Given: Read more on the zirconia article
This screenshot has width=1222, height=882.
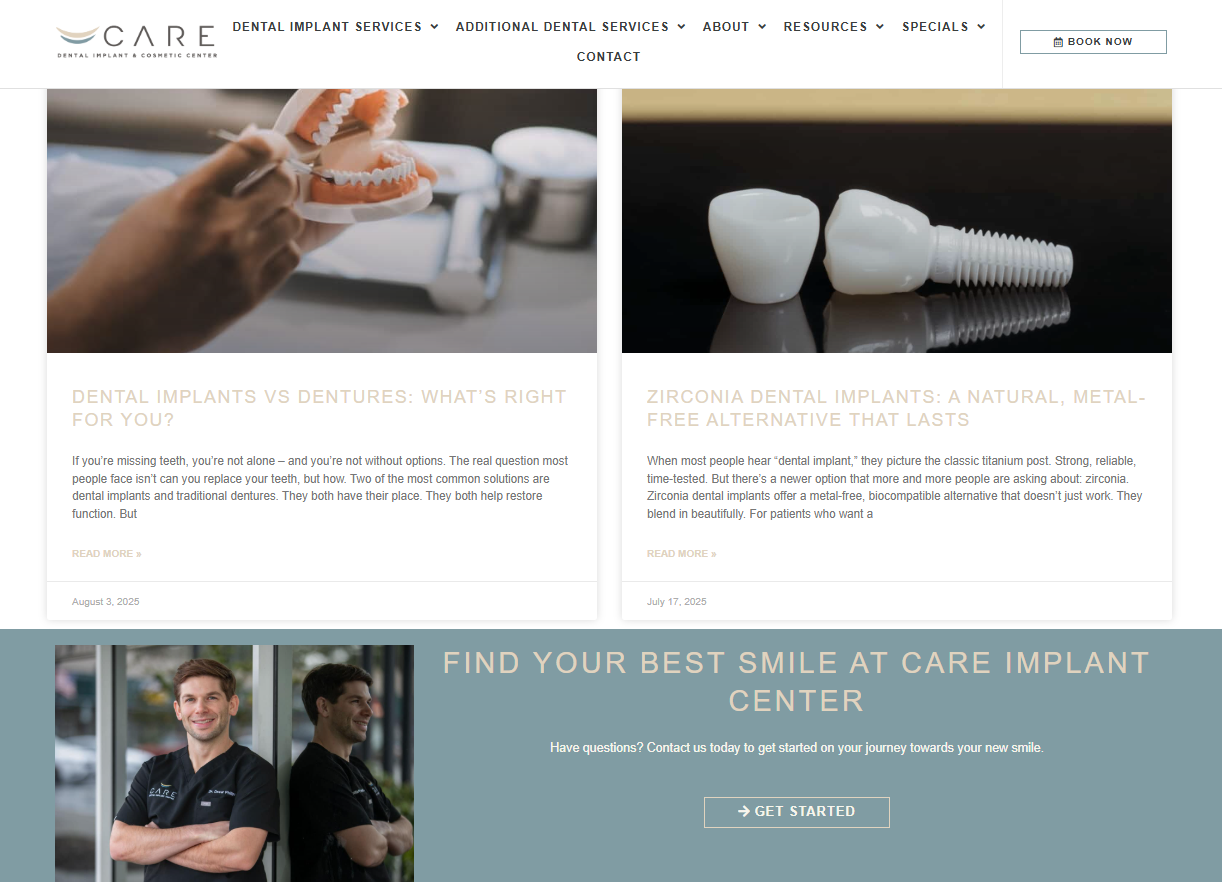Looking at the screenshot, I should pyautogui.click(x=682, y=554).
